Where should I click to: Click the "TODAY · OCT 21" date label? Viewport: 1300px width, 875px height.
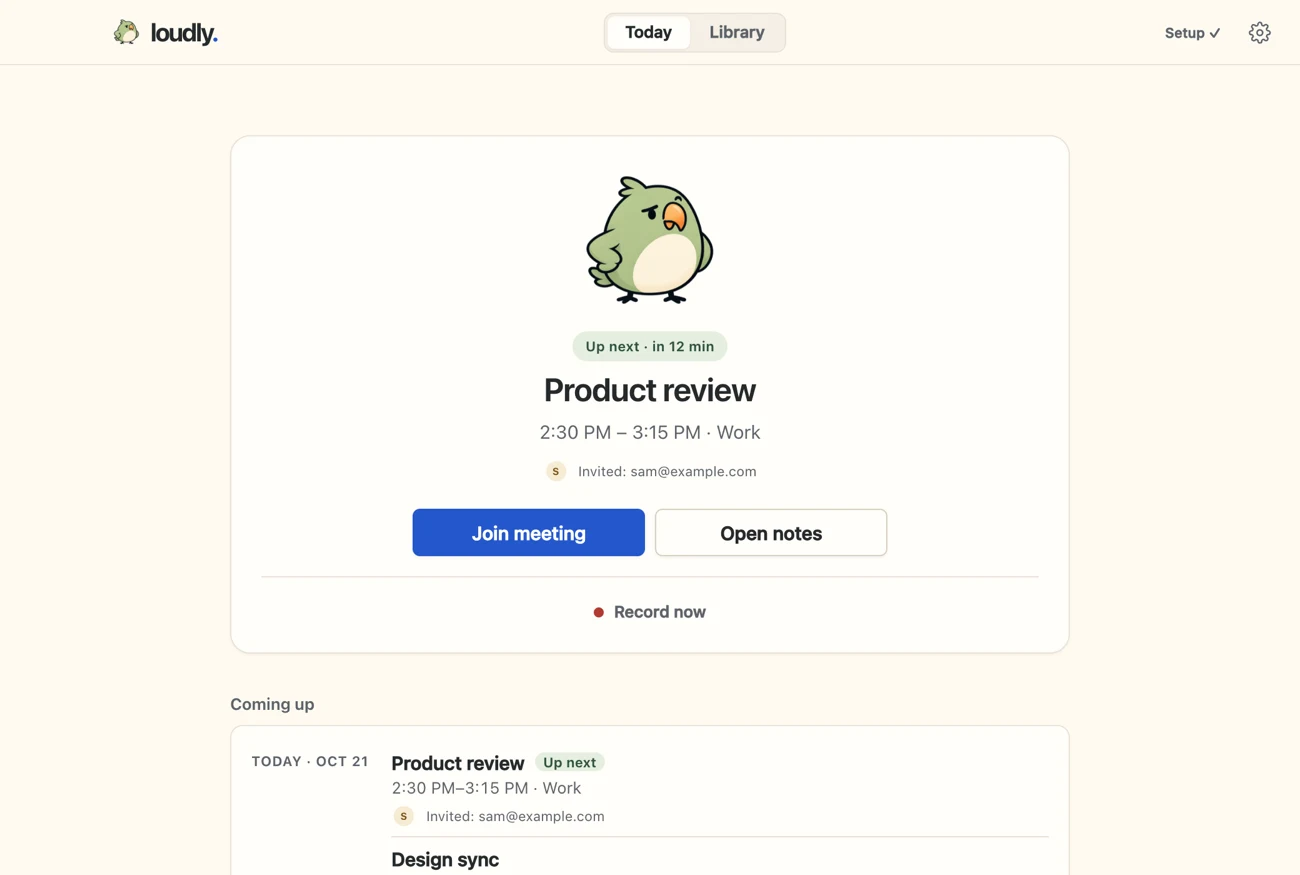[x=310, y=761]
